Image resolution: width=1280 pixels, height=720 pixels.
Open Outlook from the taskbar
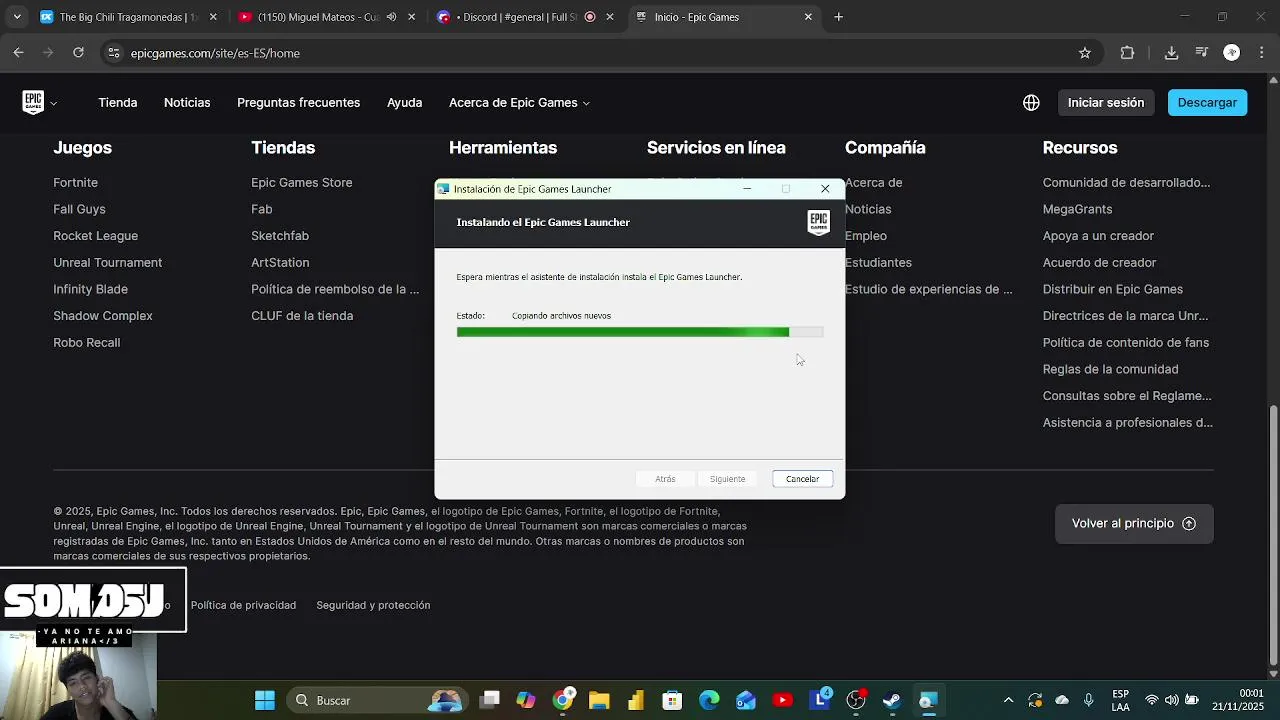coord(746,700)
